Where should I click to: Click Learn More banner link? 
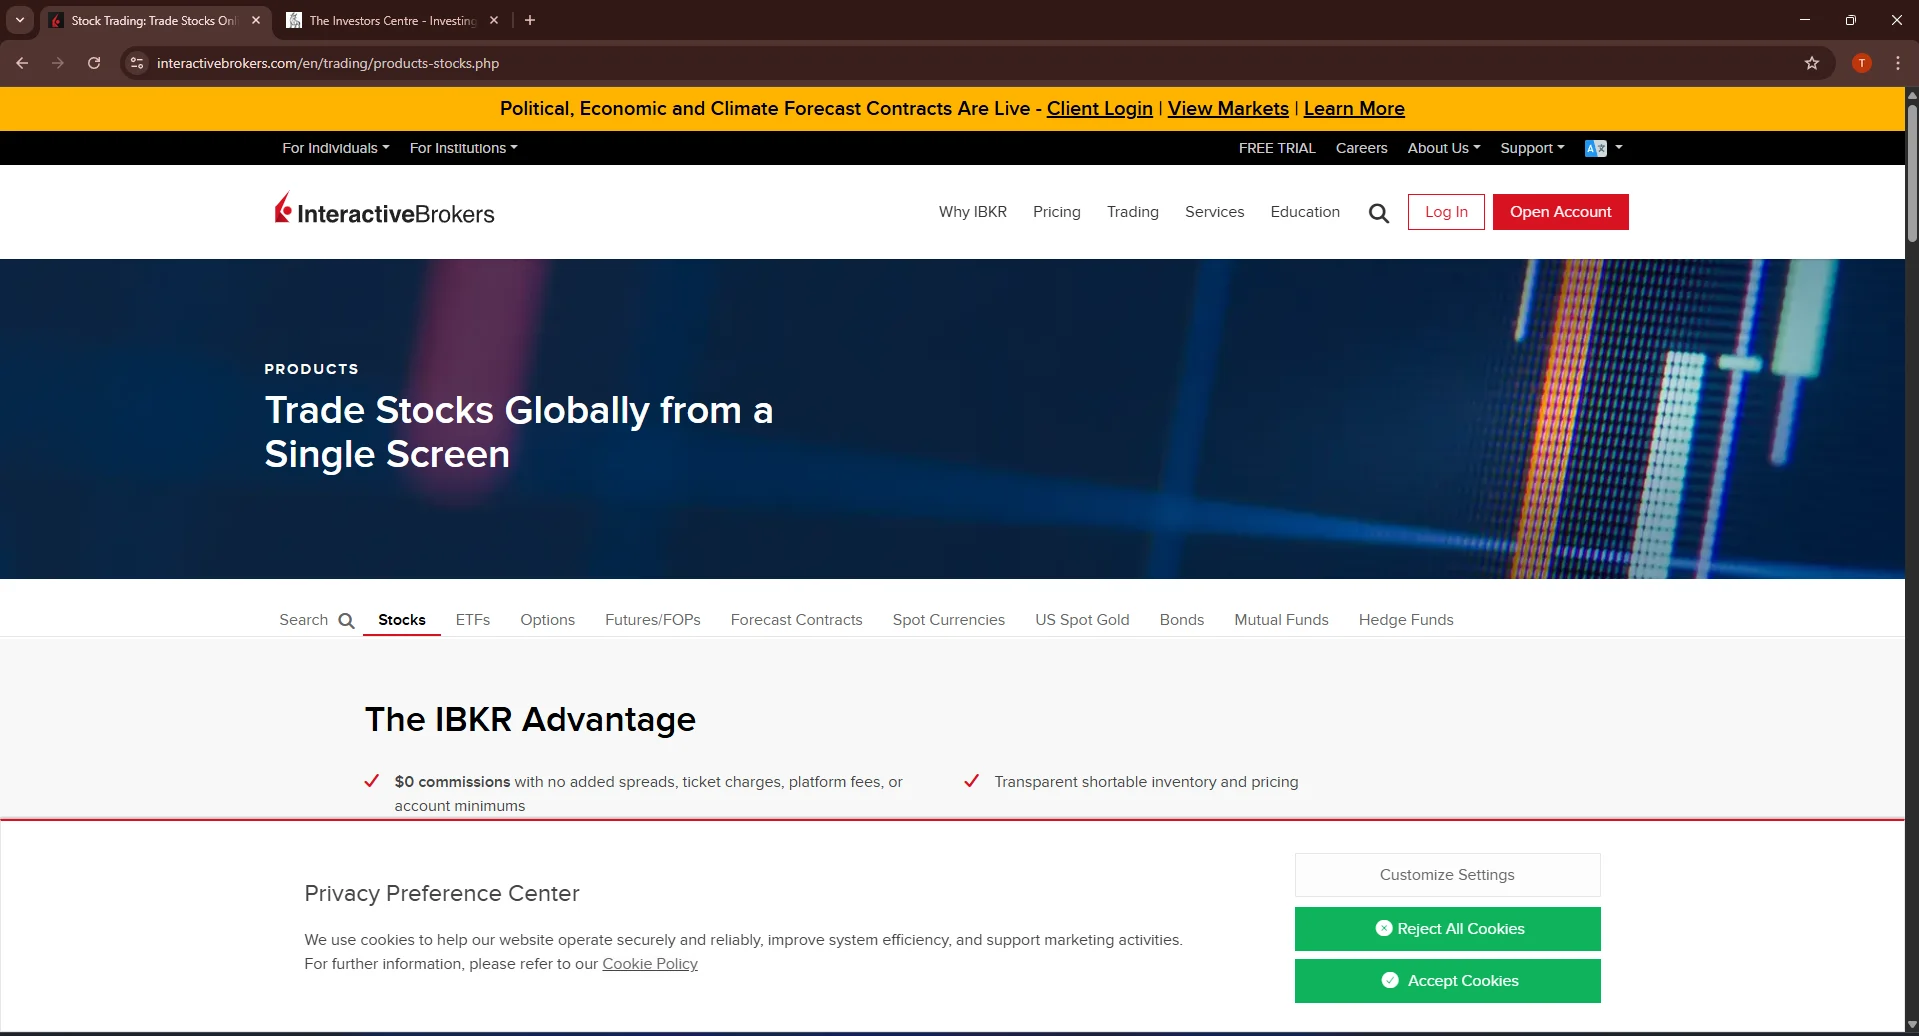[x=1354, y=108]
